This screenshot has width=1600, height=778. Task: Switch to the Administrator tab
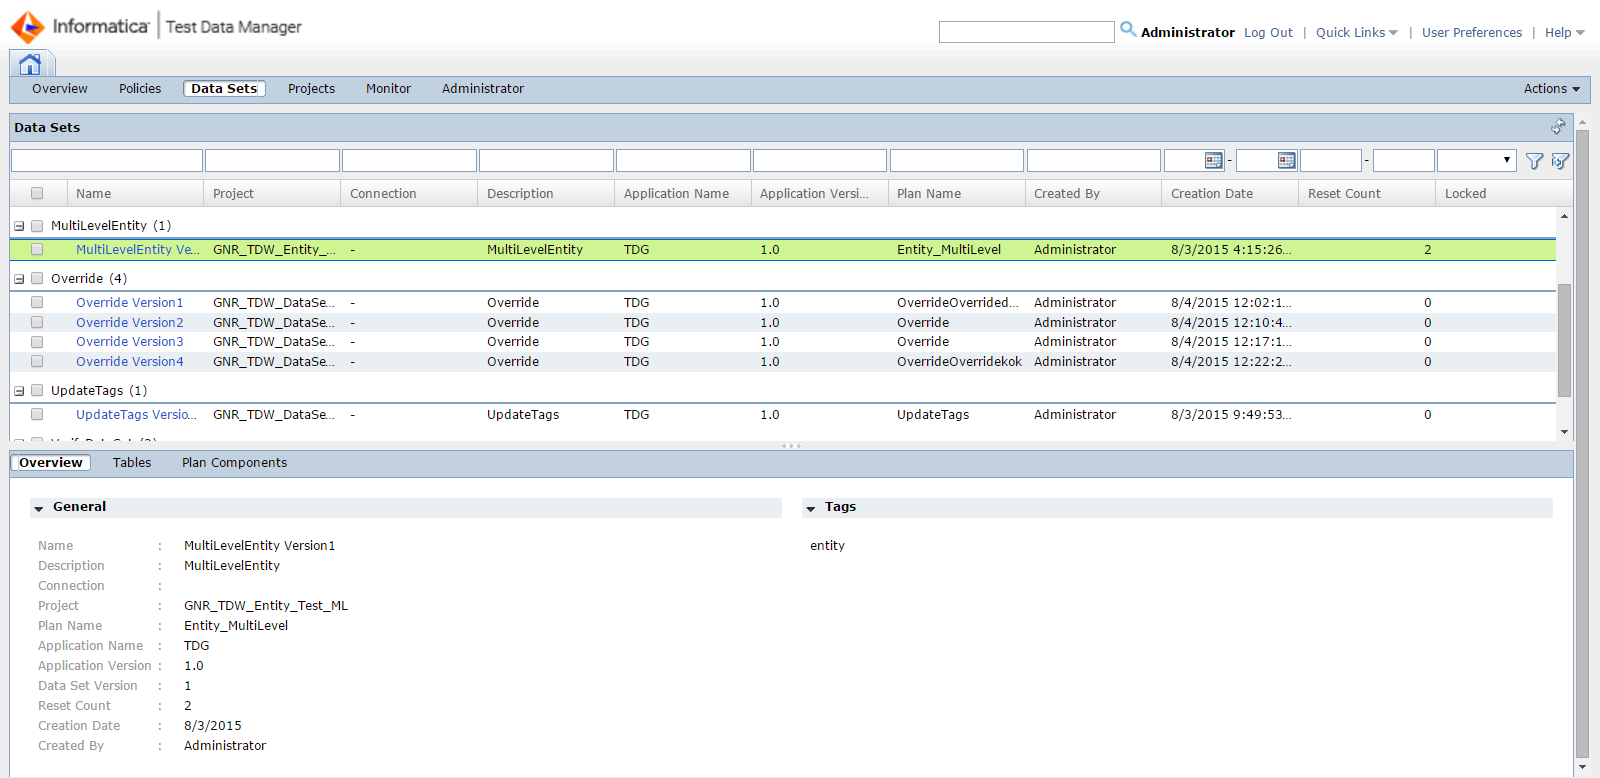pos(483,89)
